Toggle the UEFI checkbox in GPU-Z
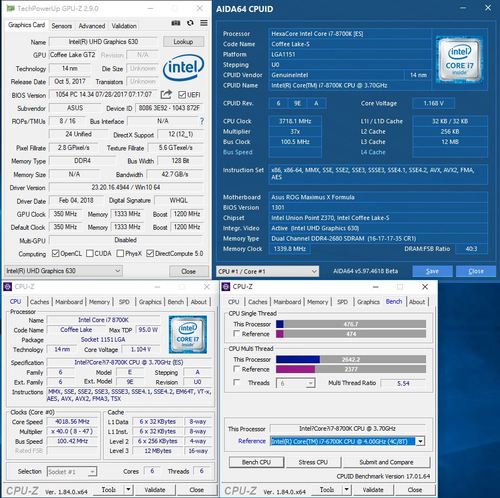Image resolution: width=500 pixels, height=498 pixels. coord(182,95)
